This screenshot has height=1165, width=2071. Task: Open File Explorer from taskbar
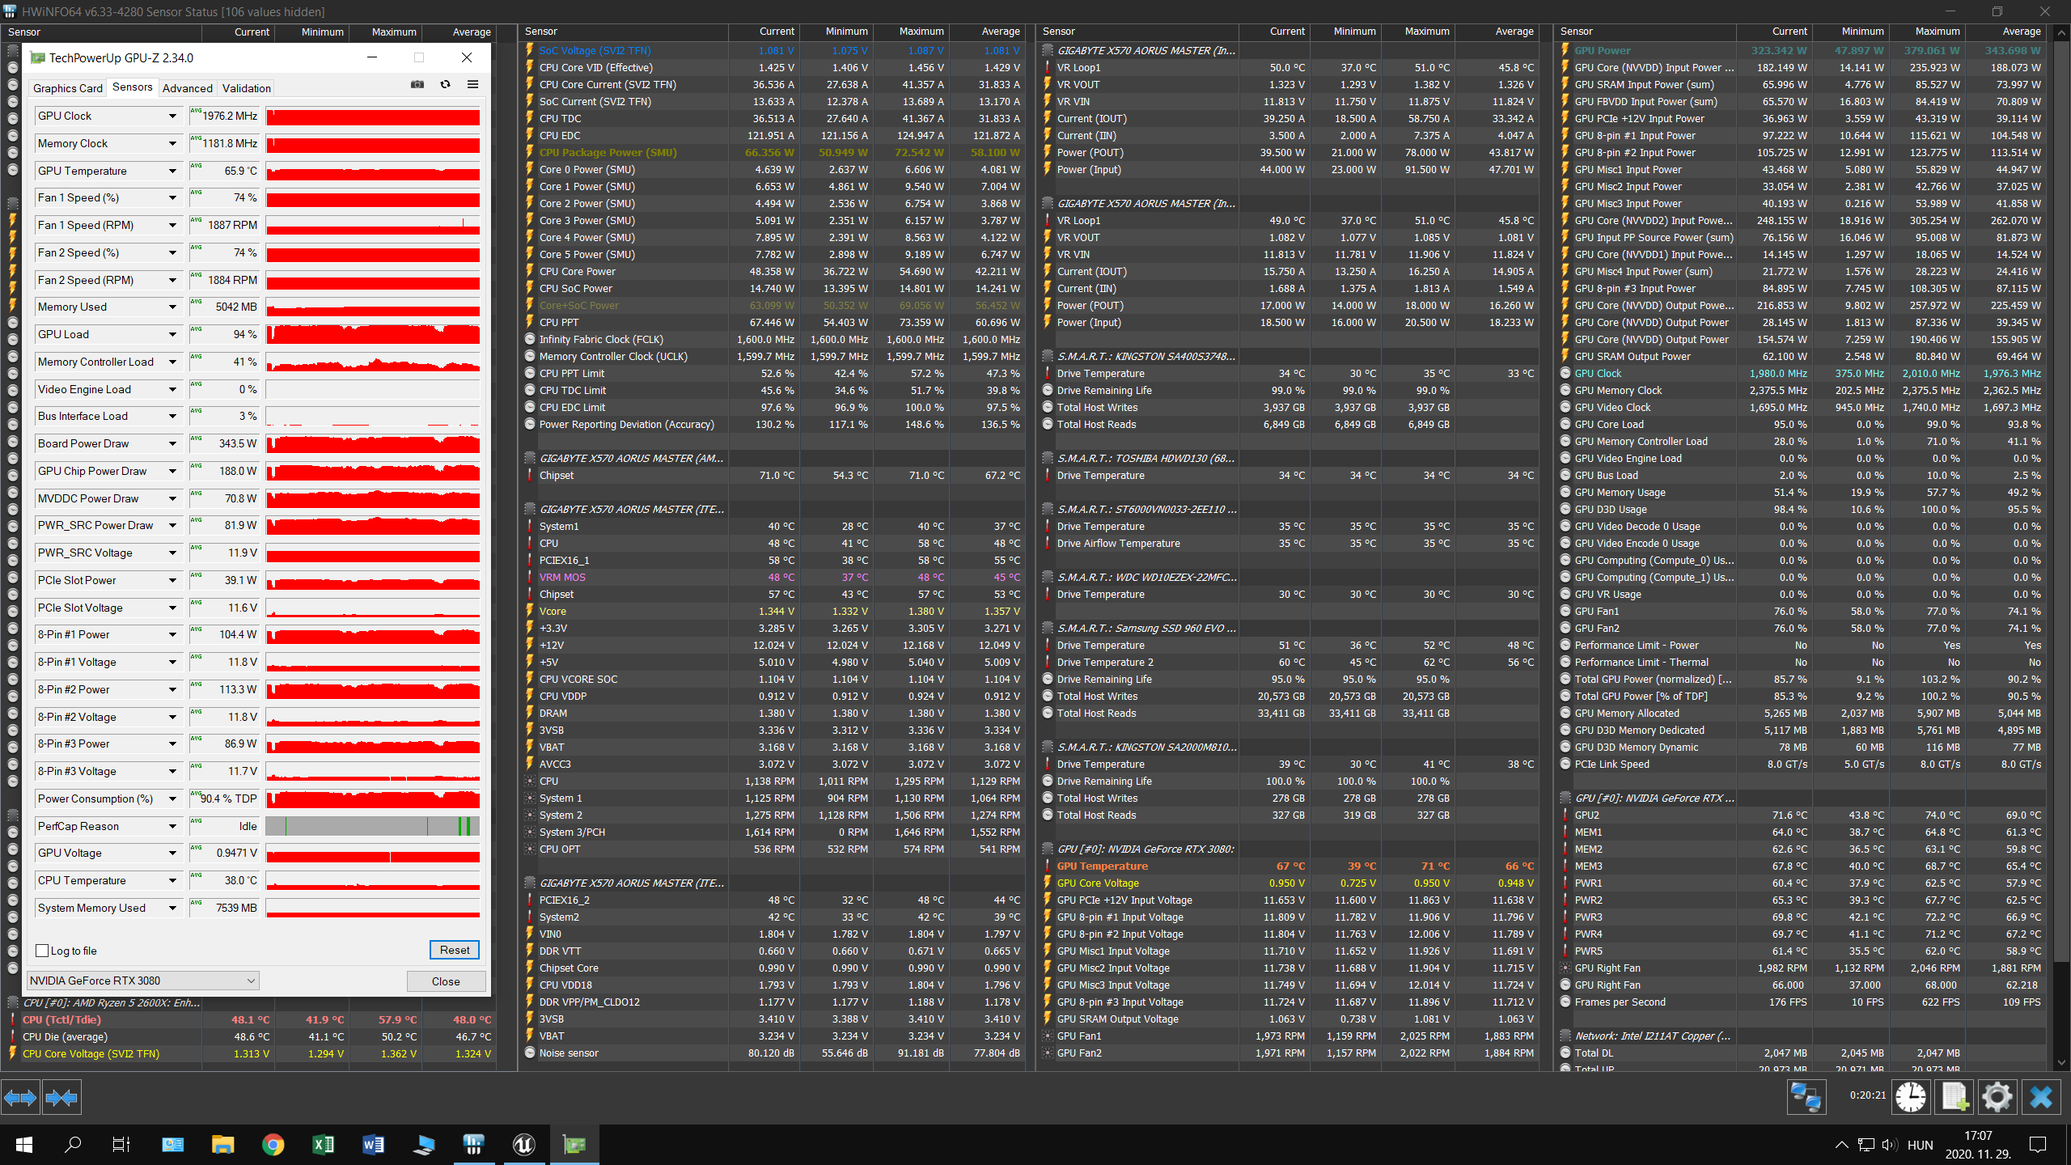click(x=223, y=1144)
